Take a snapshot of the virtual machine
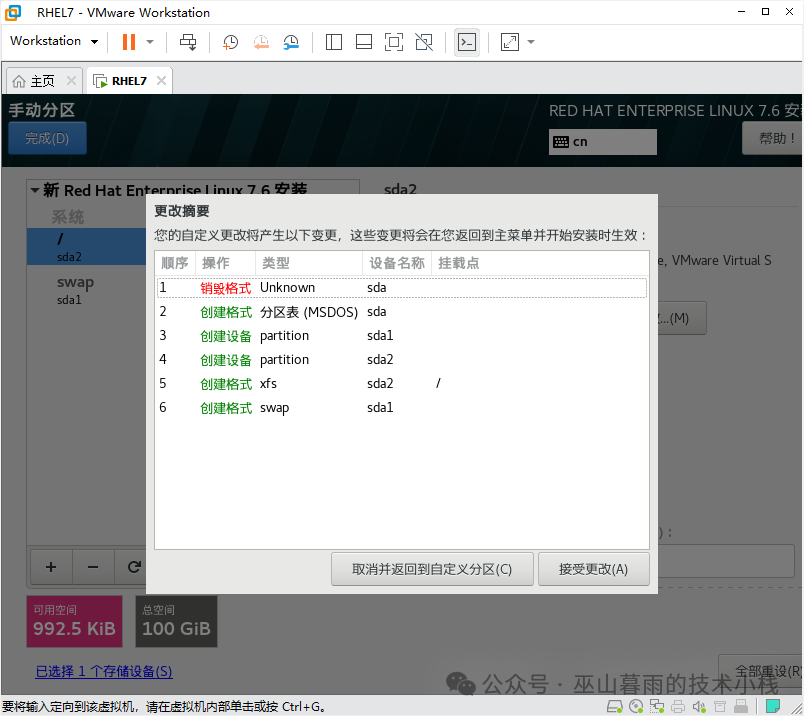 (x=230, y=41)
